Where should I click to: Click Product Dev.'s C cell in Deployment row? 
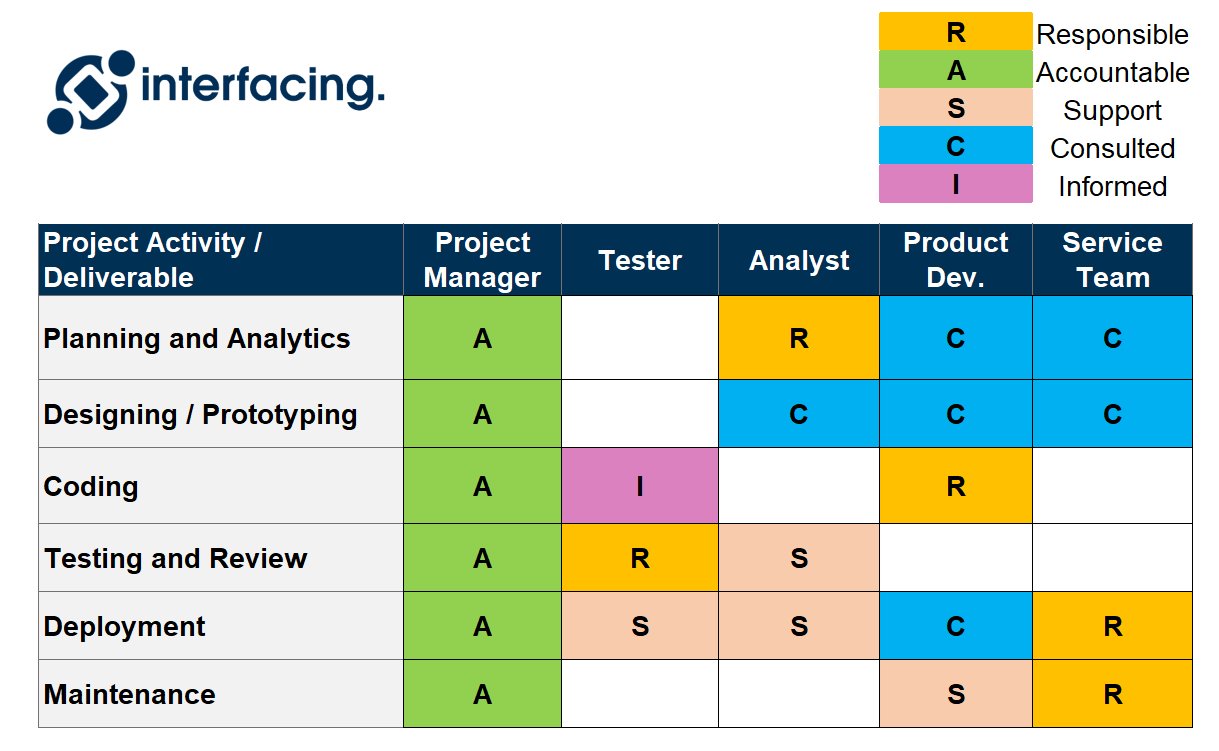pos(955,626)
